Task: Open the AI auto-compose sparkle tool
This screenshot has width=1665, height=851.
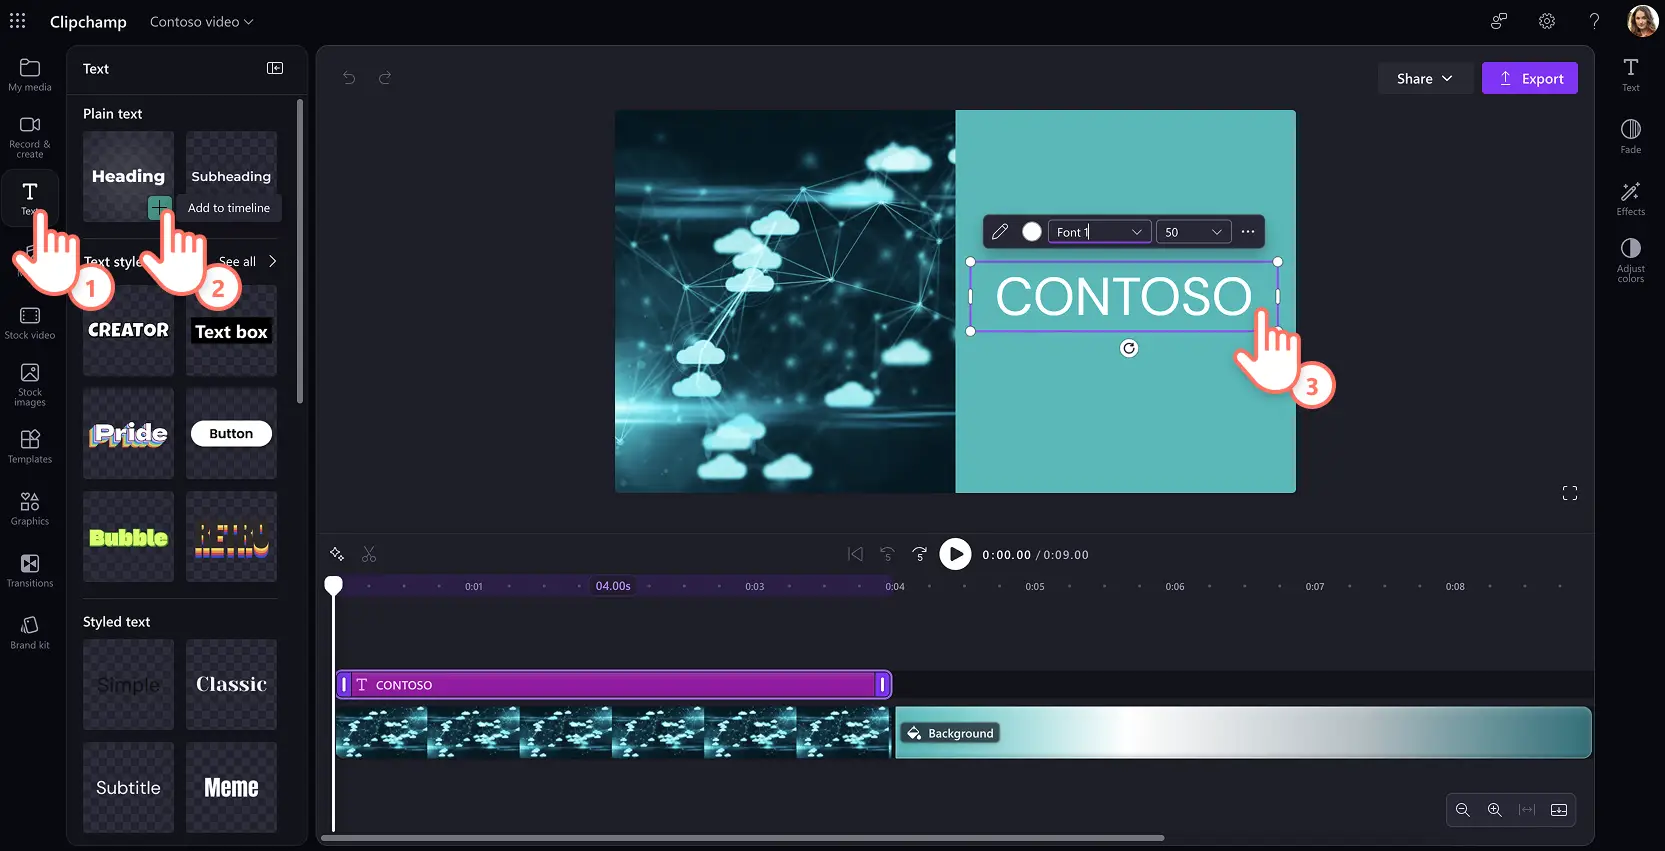Action: pyautogui.click(x=337, y=554)
